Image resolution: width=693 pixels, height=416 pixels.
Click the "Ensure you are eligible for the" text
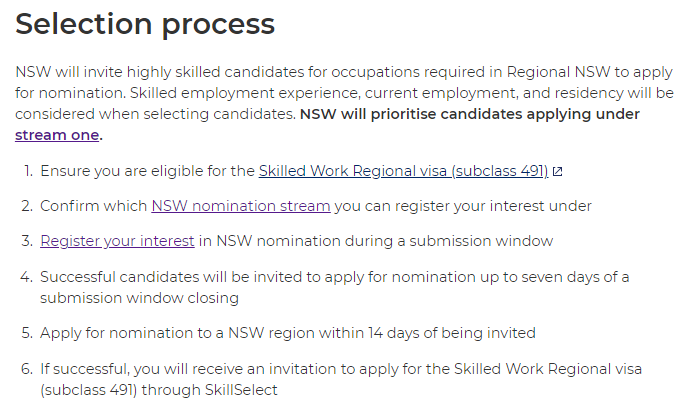point(148,171)
